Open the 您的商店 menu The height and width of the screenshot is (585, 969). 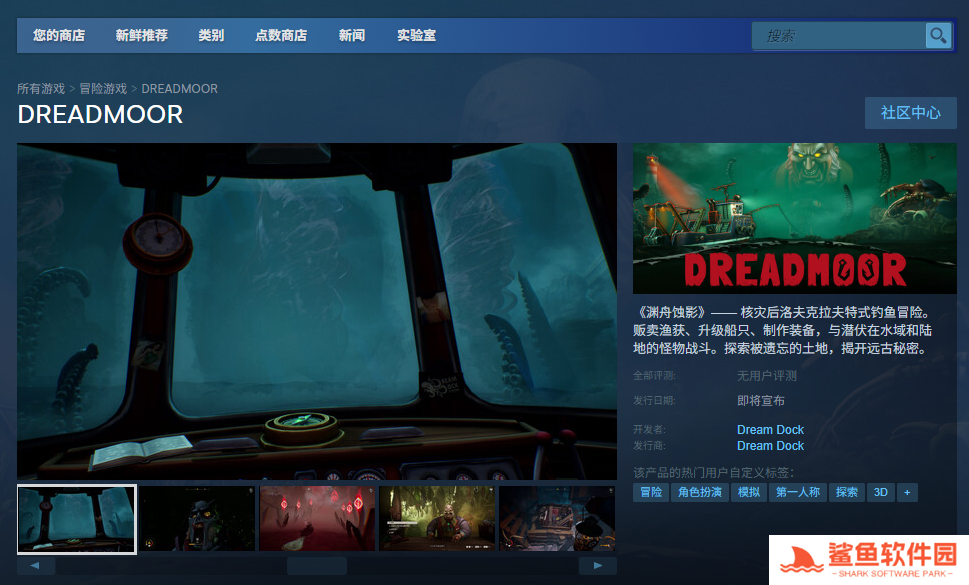59,36
